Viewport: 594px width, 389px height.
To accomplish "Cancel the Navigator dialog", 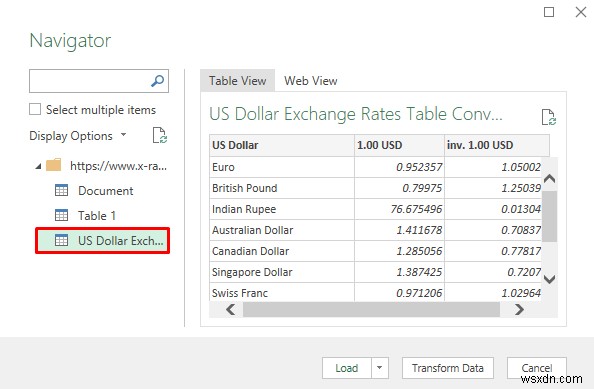I will (537, 368).
